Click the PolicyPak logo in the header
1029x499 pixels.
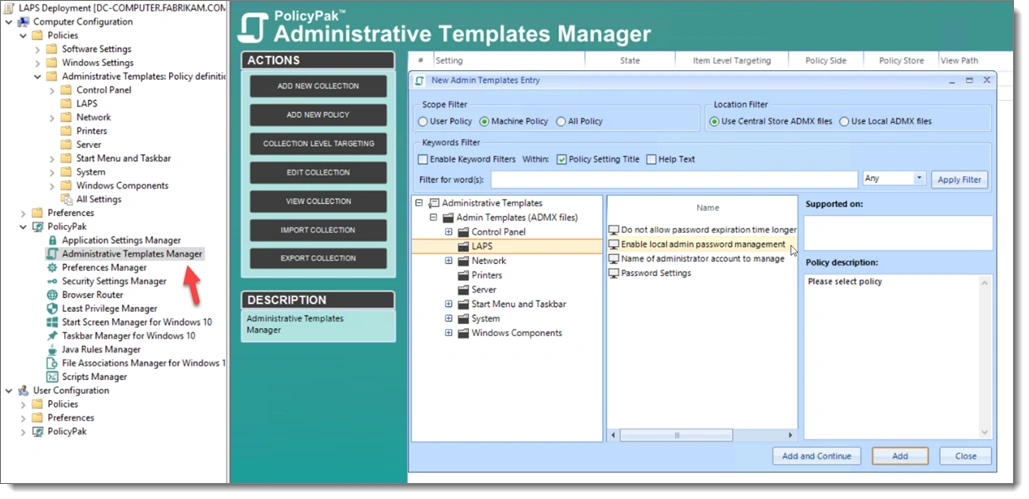point(251,28)
